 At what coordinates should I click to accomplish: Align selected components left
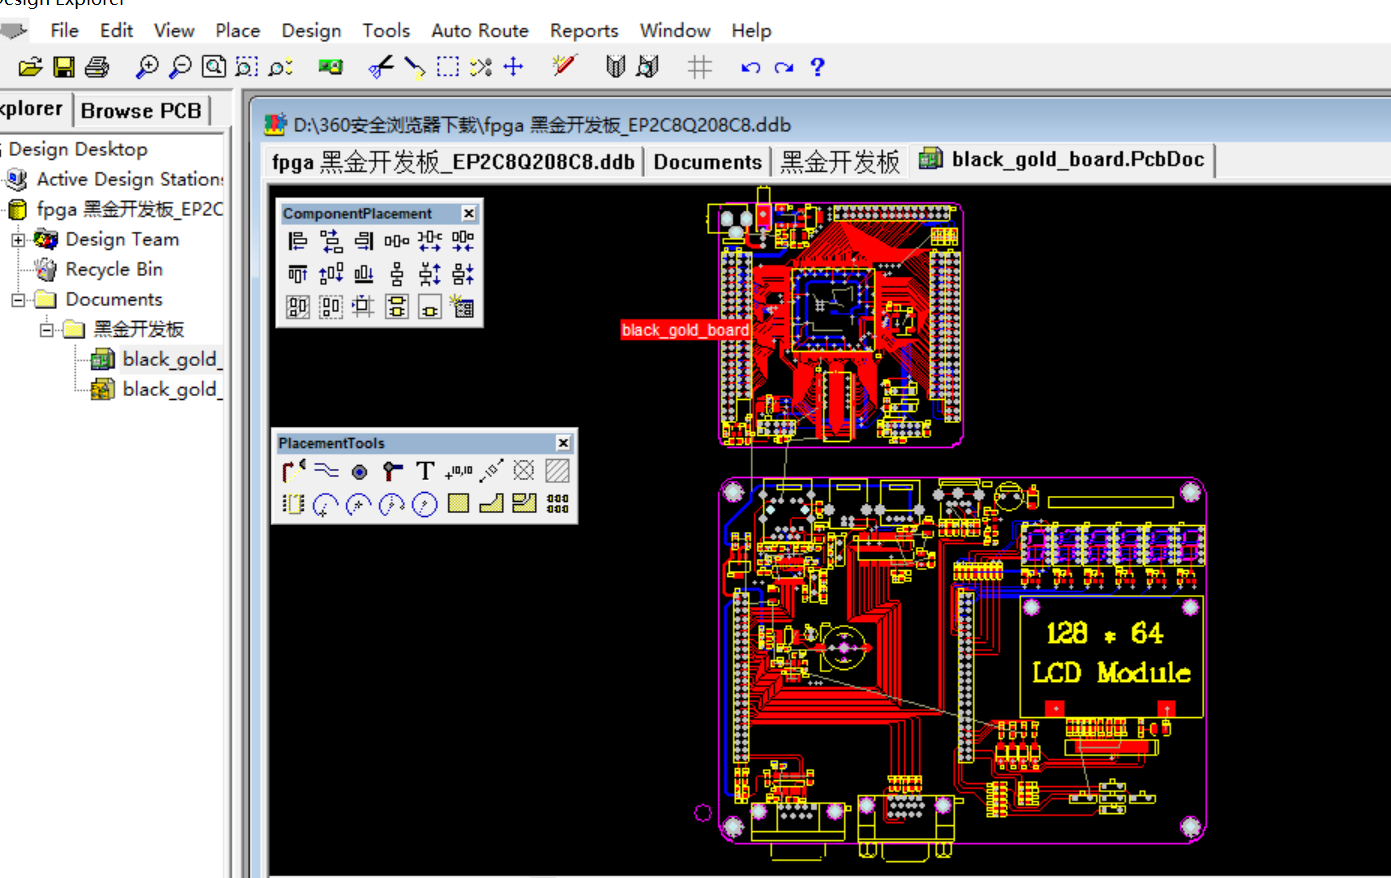tap(297, 240)
